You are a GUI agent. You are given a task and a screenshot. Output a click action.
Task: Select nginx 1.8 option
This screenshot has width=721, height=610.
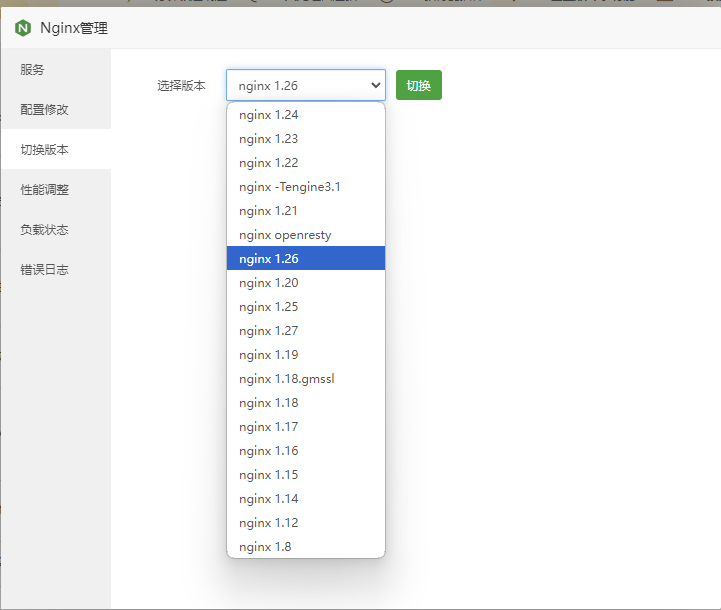pyautogui.click(x=306, y=547)
